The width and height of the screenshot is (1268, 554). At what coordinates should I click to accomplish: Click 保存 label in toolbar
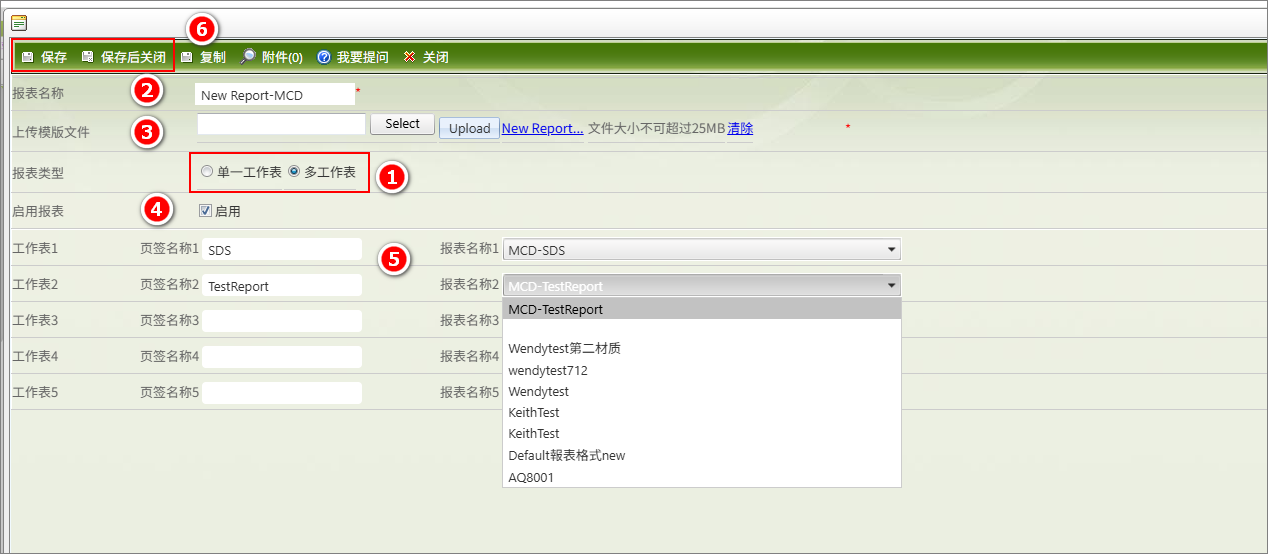54,57
